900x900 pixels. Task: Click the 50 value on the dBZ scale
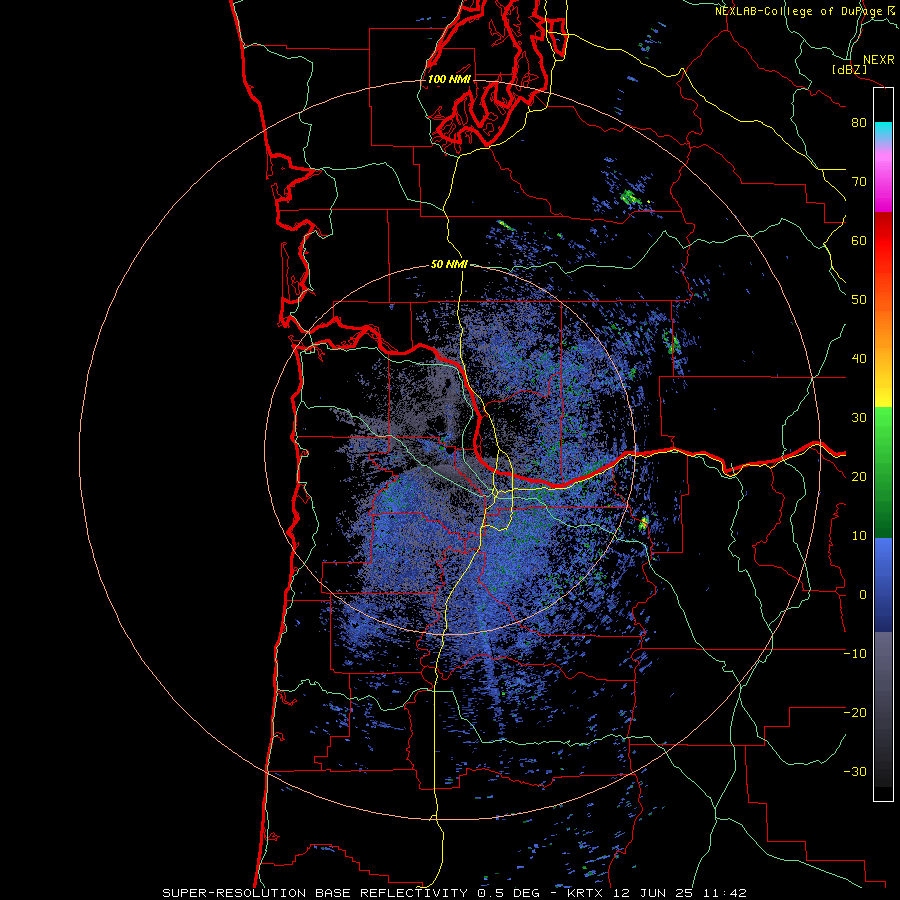(859, 300)
